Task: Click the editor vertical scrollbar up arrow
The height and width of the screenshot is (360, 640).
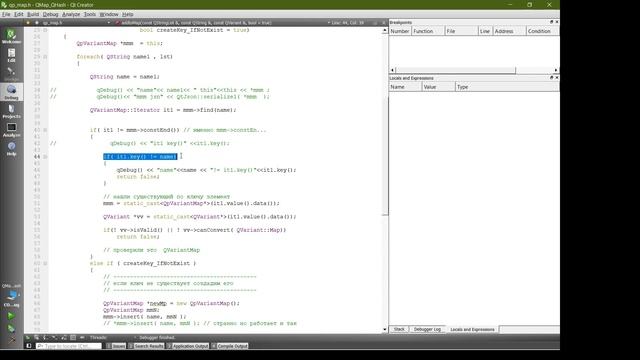Action: [x=384, y=31]
